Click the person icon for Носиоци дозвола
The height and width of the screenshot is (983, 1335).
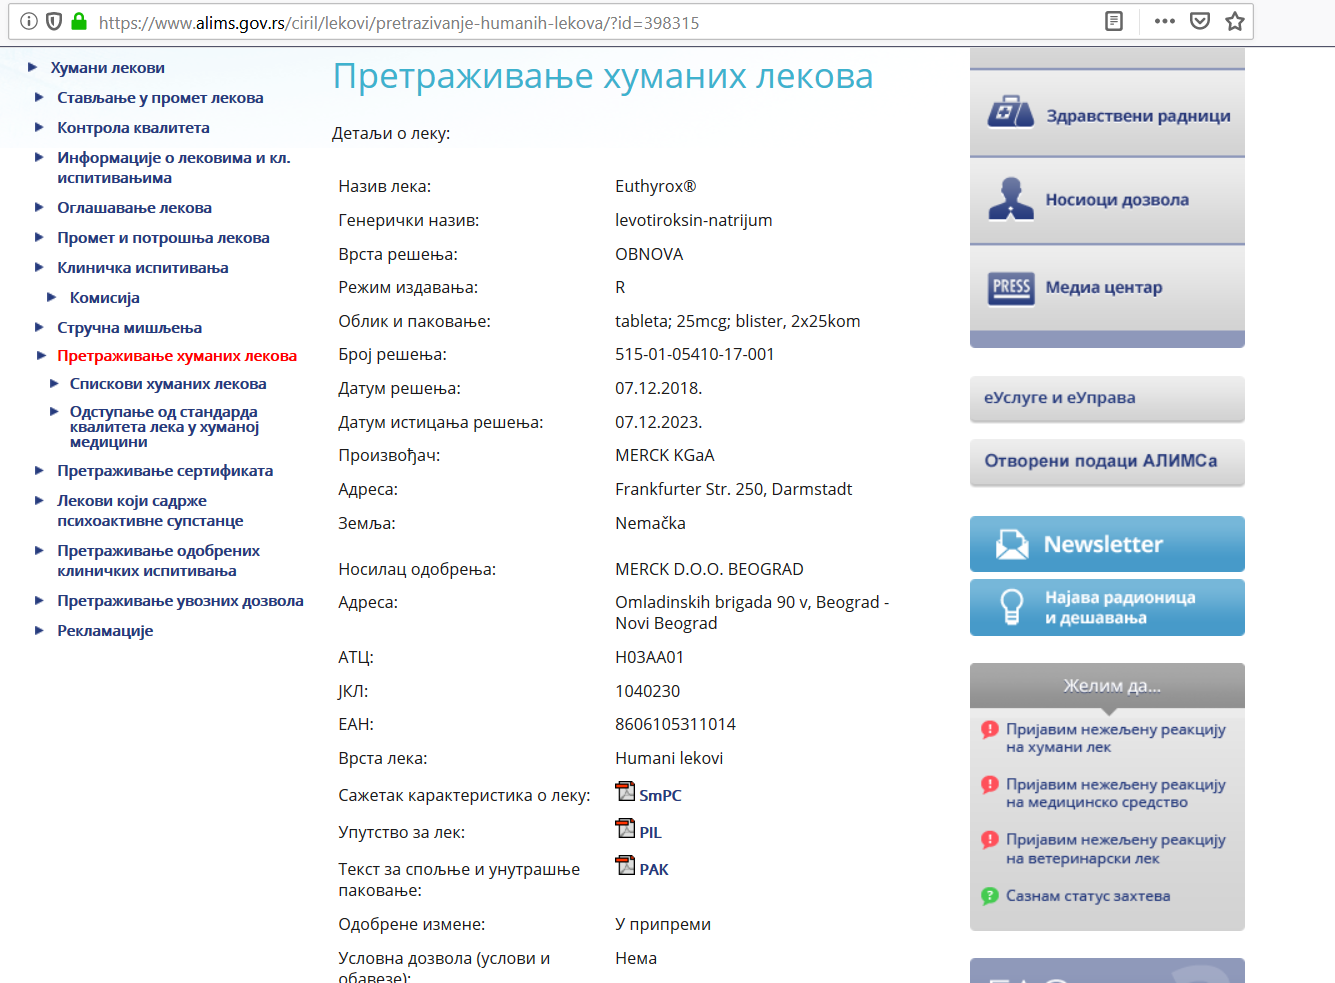pyautogui.click(x=1011, y=198)
